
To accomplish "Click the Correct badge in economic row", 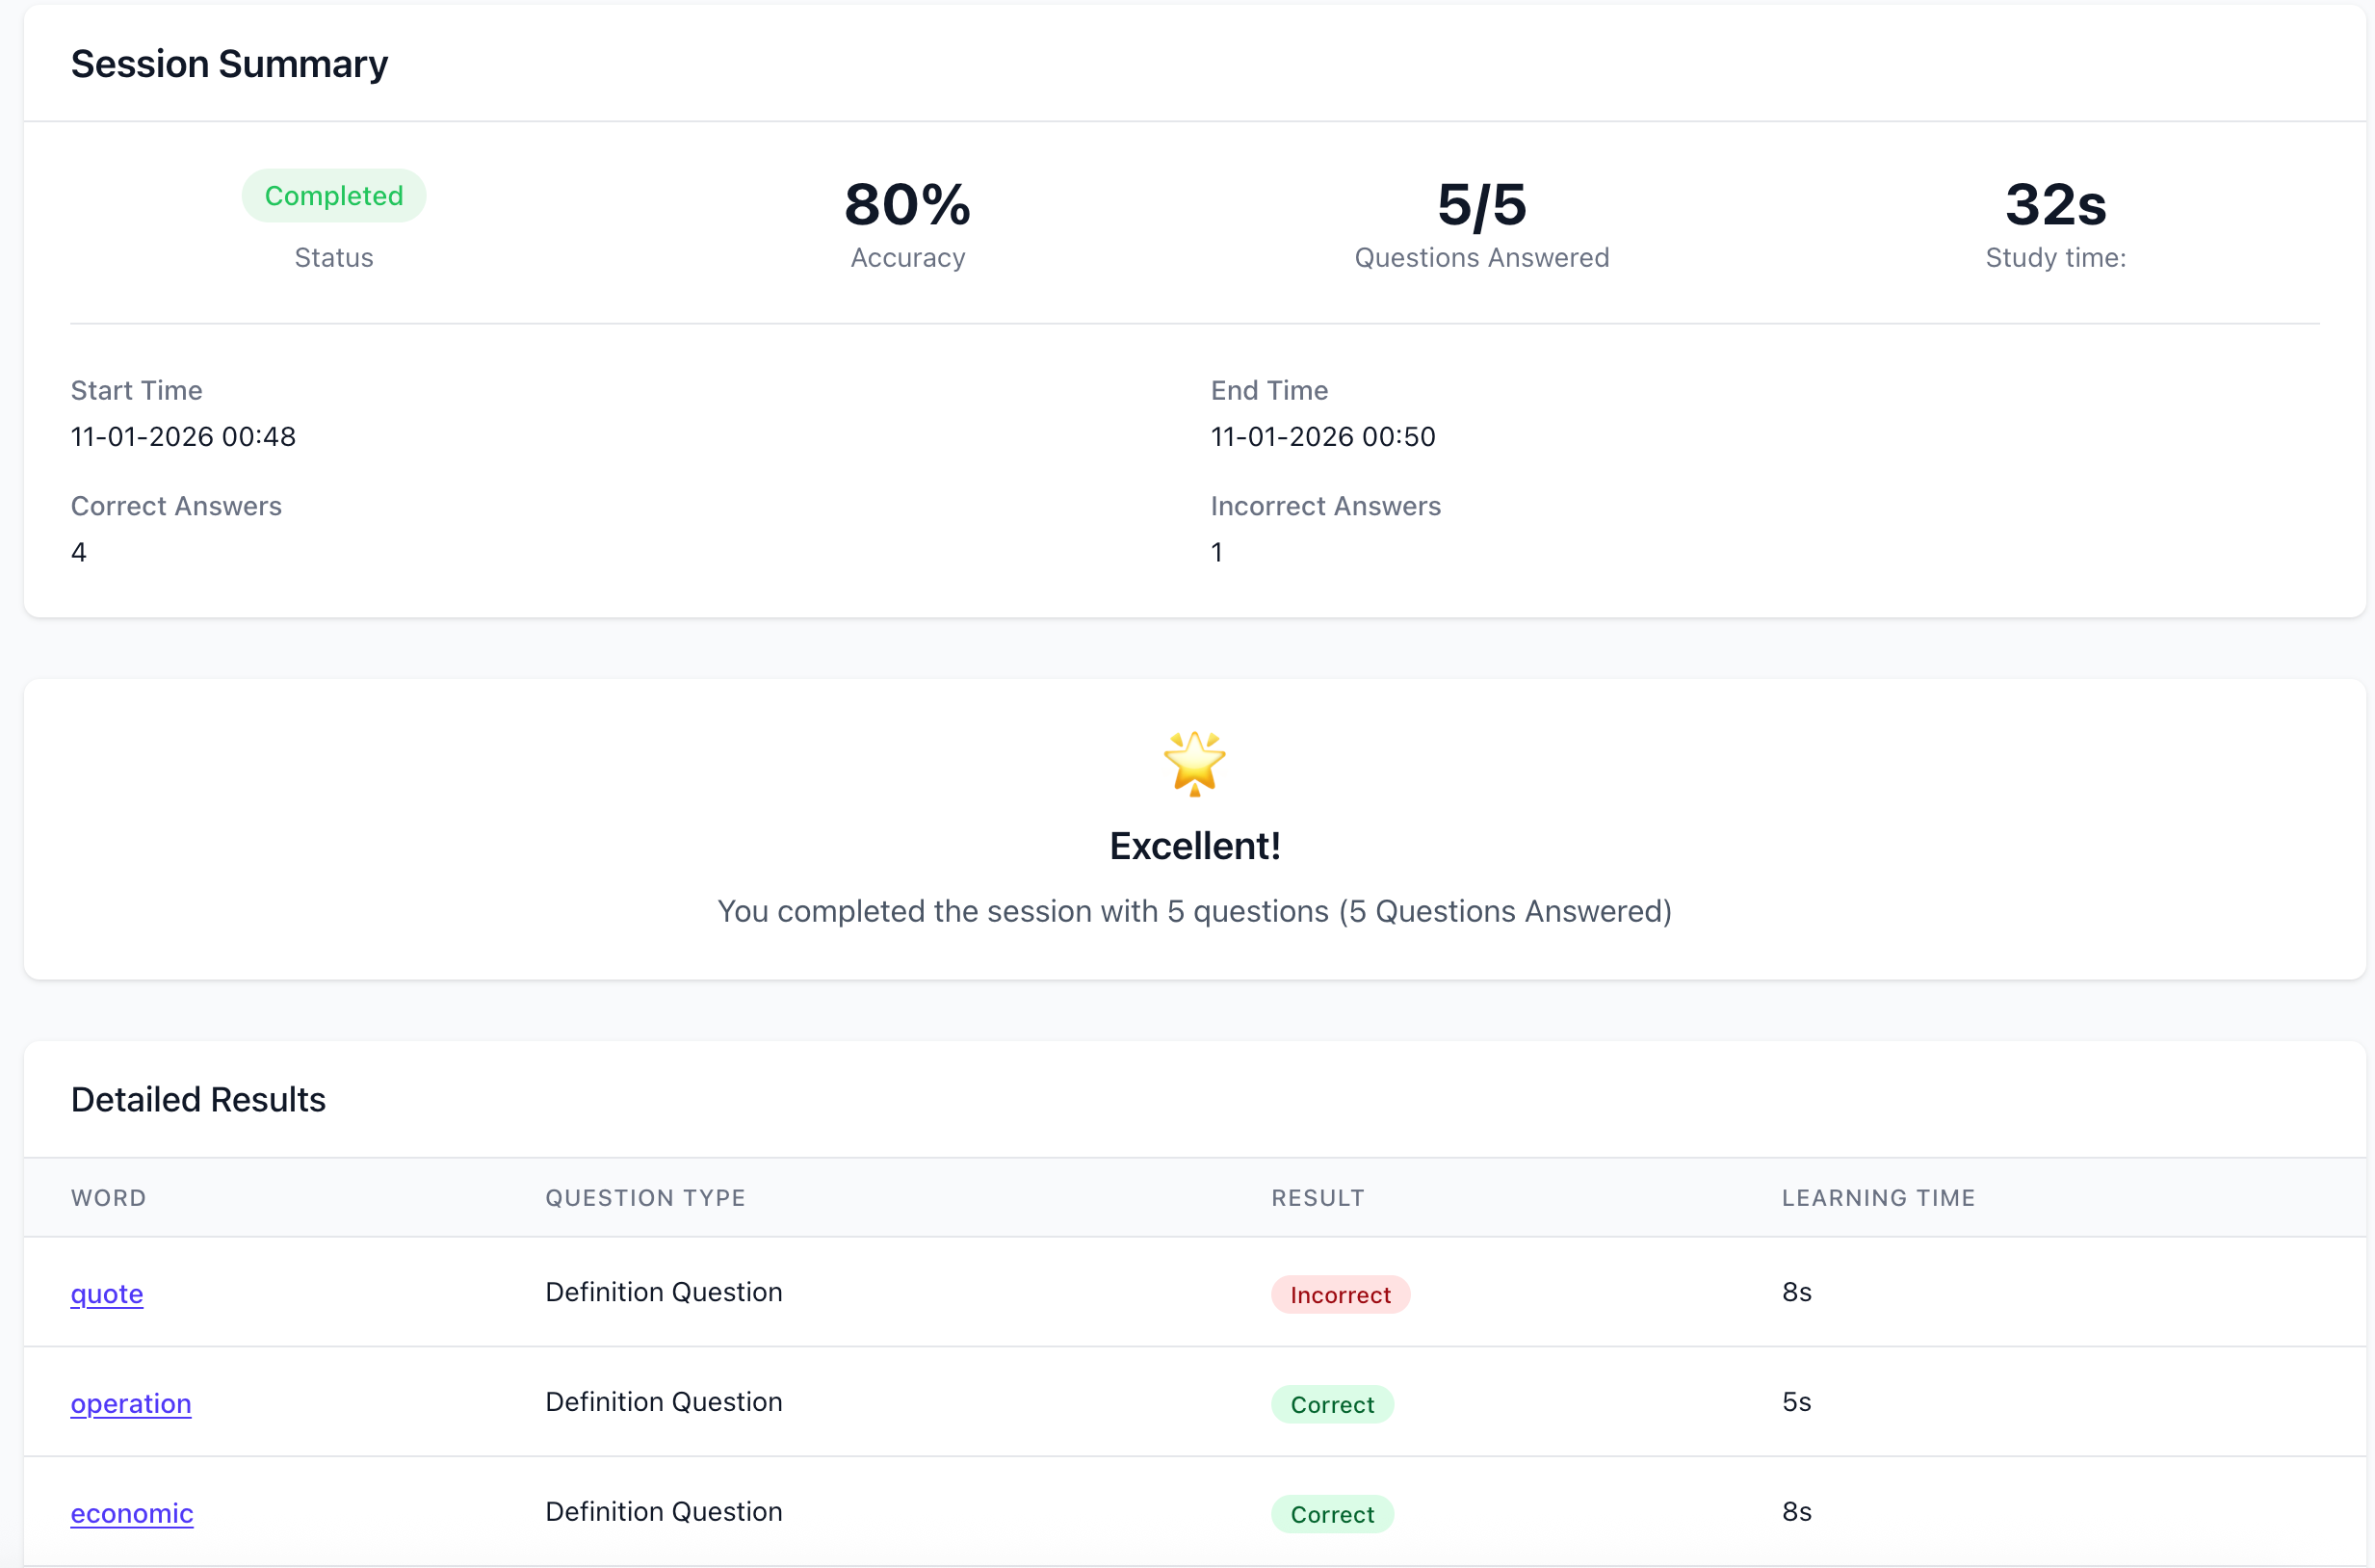I will [x=1331, y=1515].
